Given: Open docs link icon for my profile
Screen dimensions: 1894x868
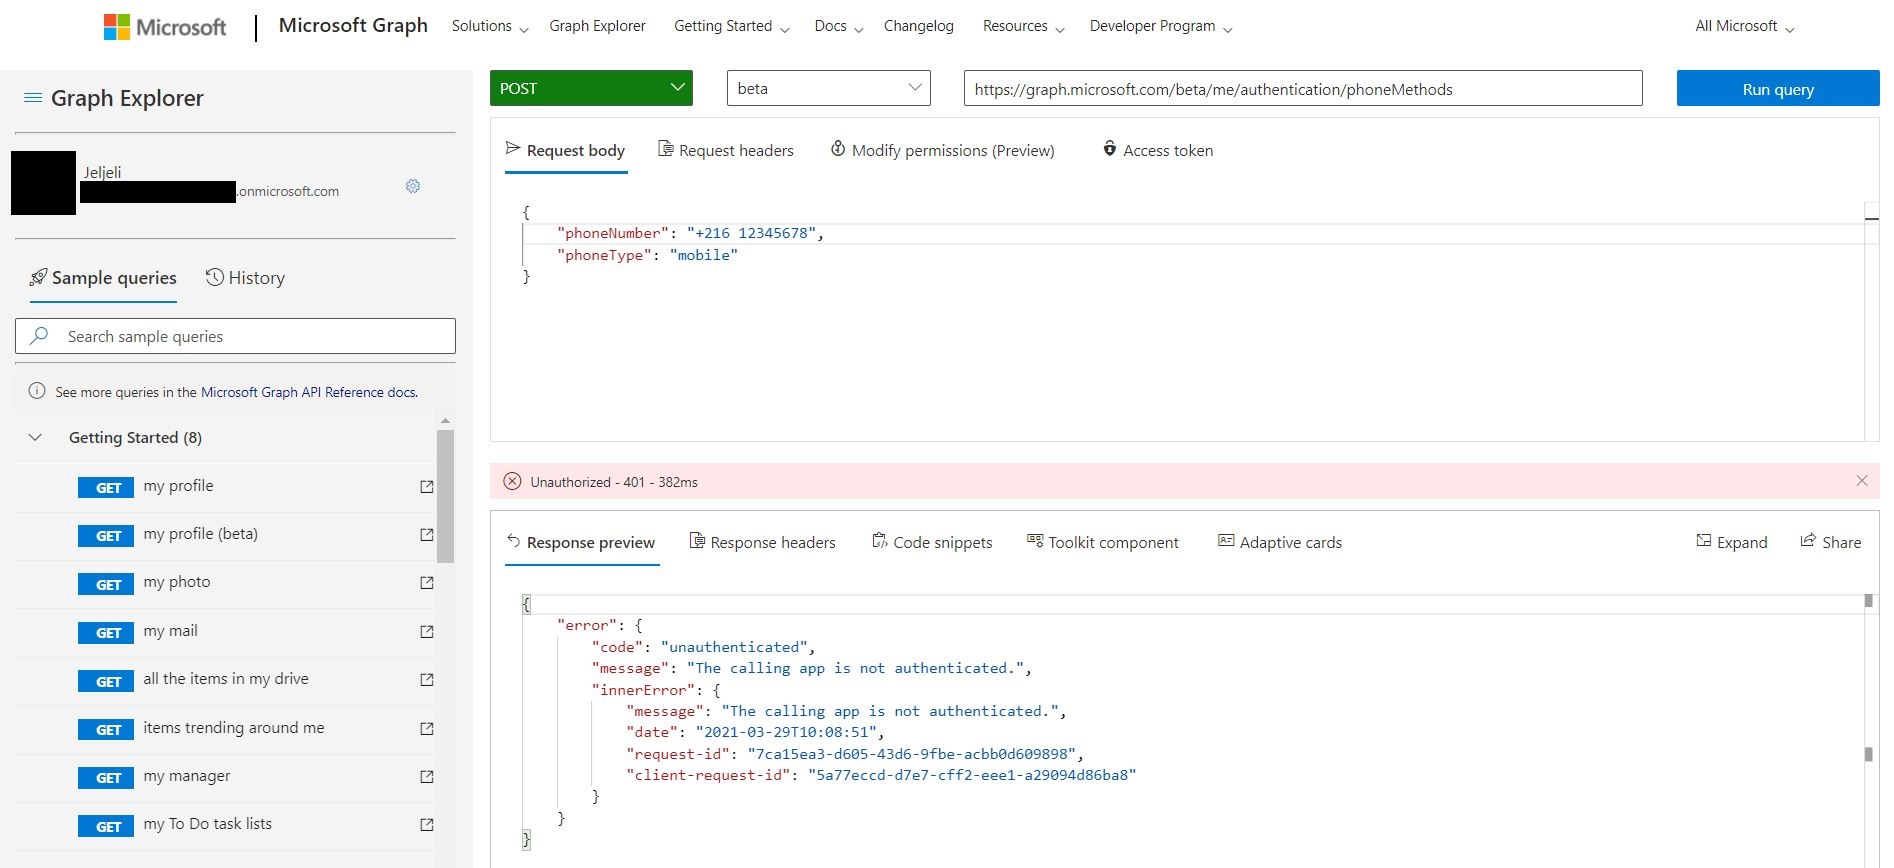Looking at the screenshot, I should (427, 486).
